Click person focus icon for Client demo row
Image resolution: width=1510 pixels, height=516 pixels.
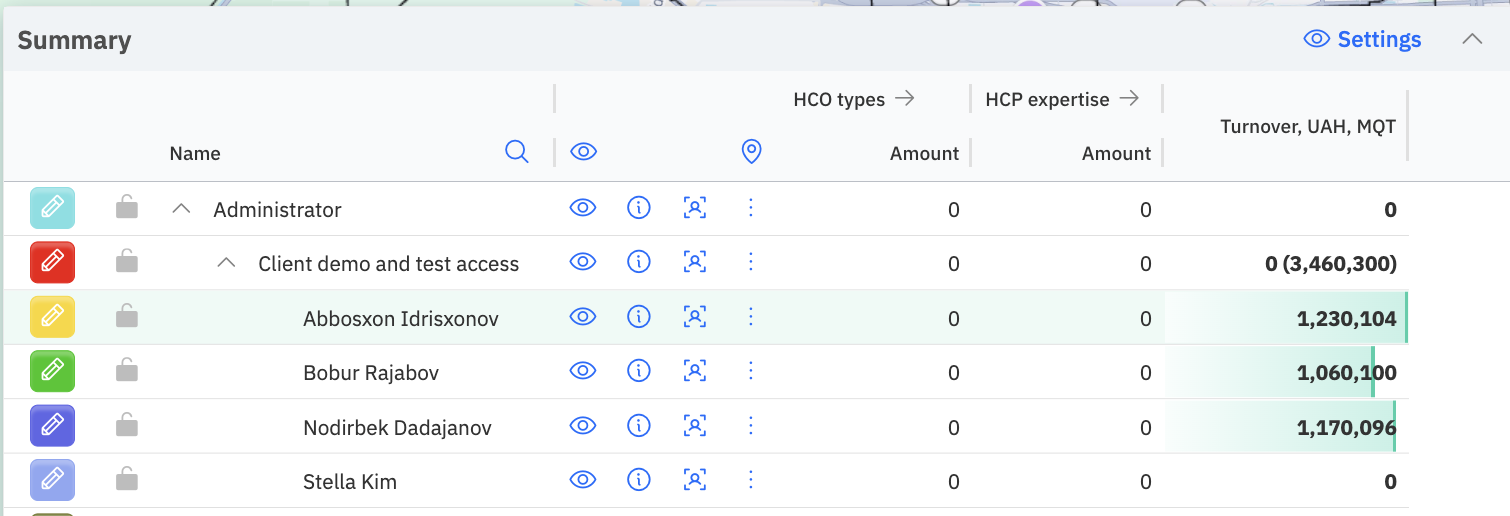tap(695, 262)
